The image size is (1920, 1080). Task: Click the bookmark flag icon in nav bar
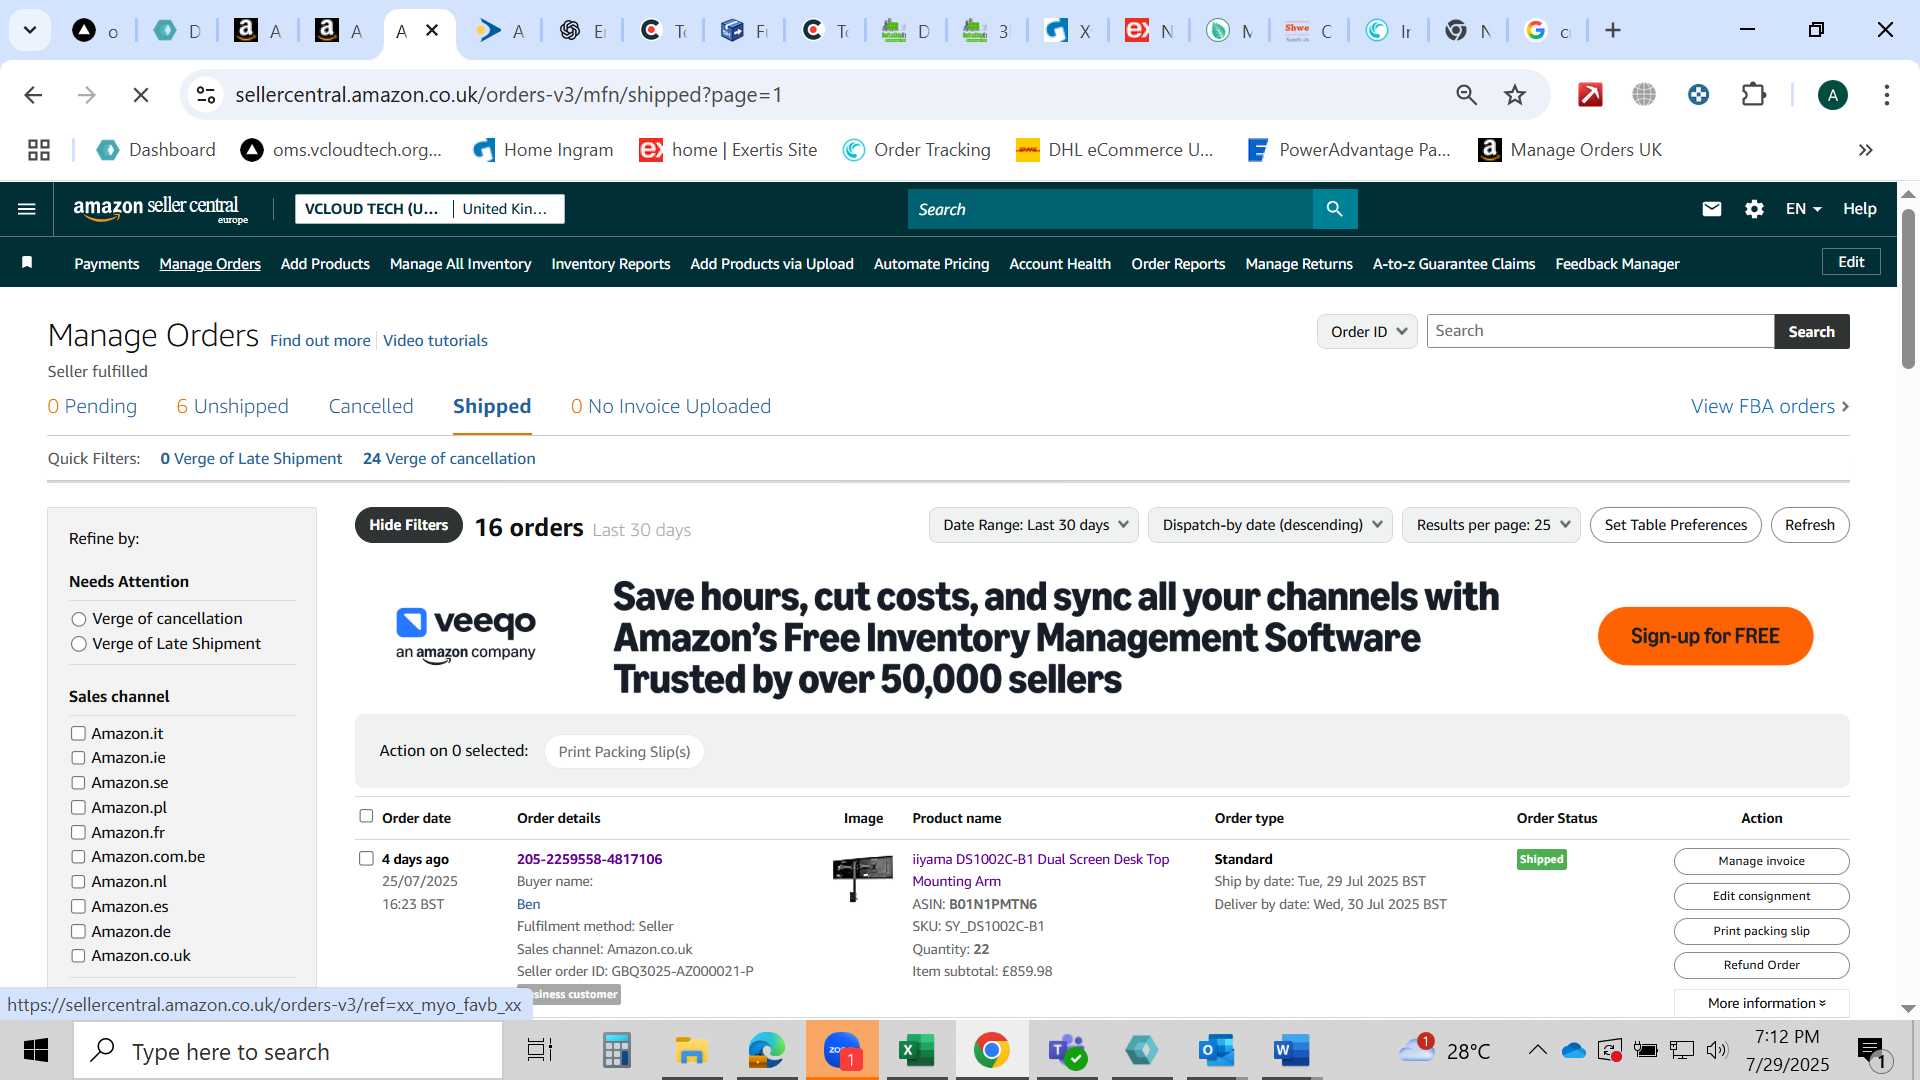tap(27, 263)
